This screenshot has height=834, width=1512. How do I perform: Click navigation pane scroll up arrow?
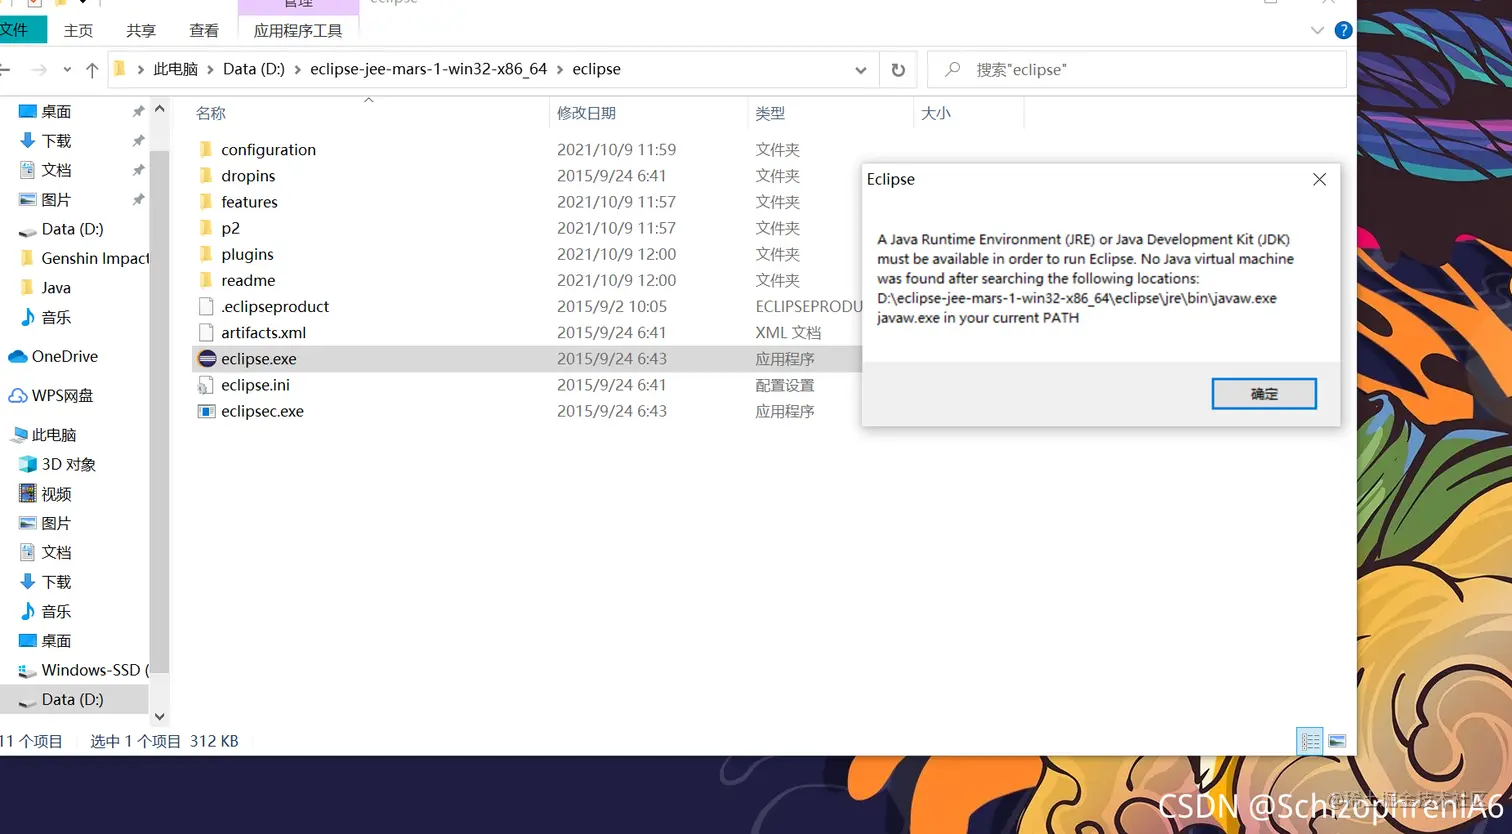point(159,109)
